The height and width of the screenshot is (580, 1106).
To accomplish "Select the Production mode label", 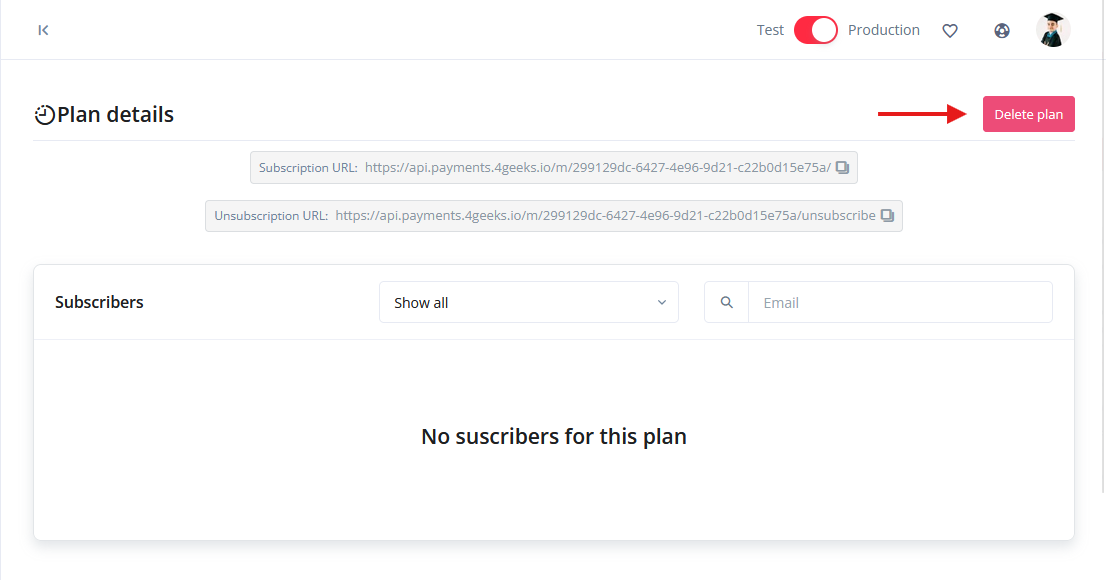I will 883,30.
